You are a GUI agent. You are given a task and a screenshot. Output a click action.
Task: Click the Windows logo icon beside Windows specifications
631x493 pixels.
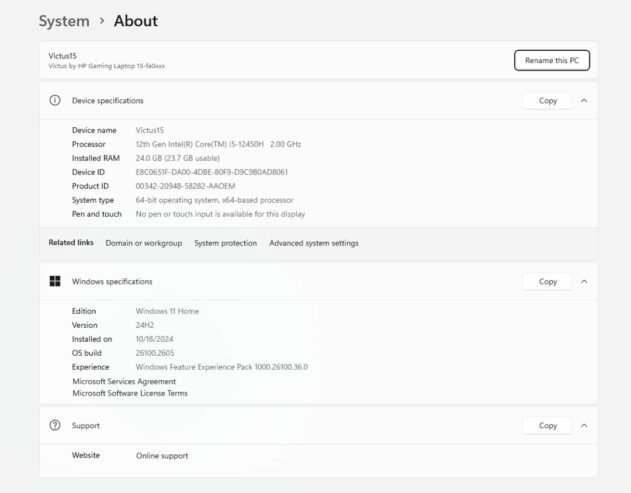[55, 281]
